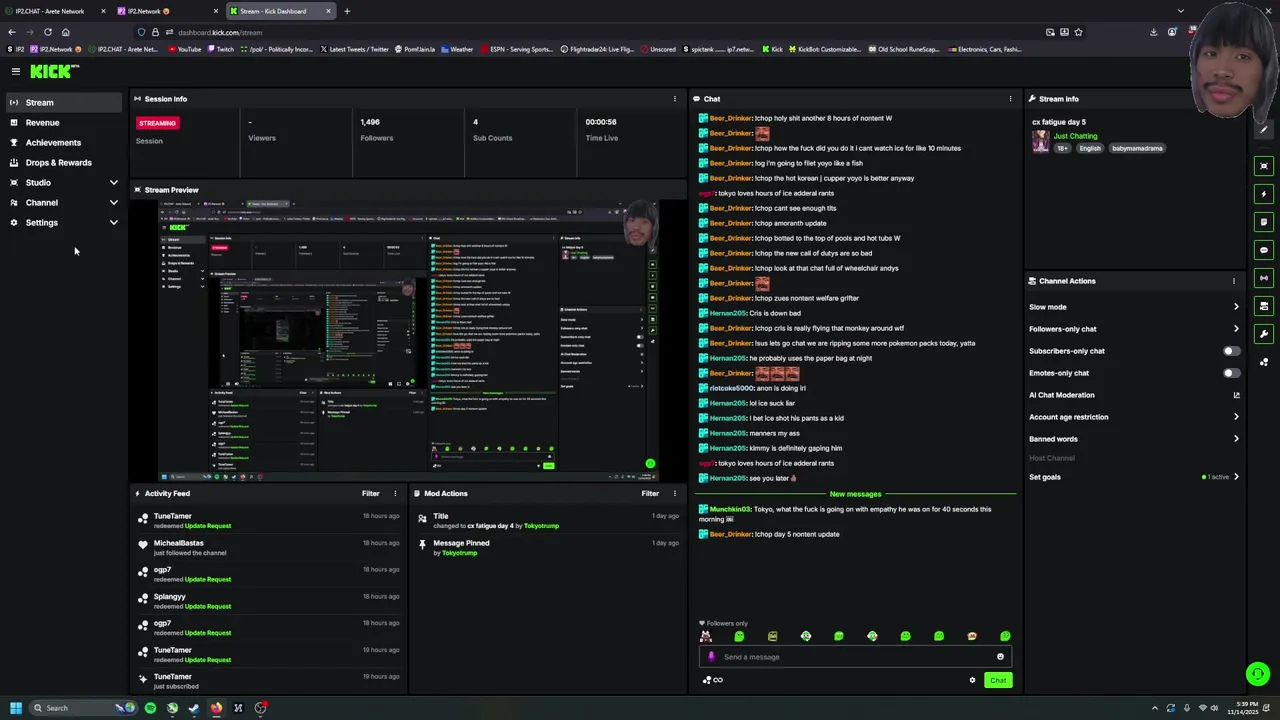
Task: Click the broadcast signal sidebar icon
Action: tap(1264, 278)
